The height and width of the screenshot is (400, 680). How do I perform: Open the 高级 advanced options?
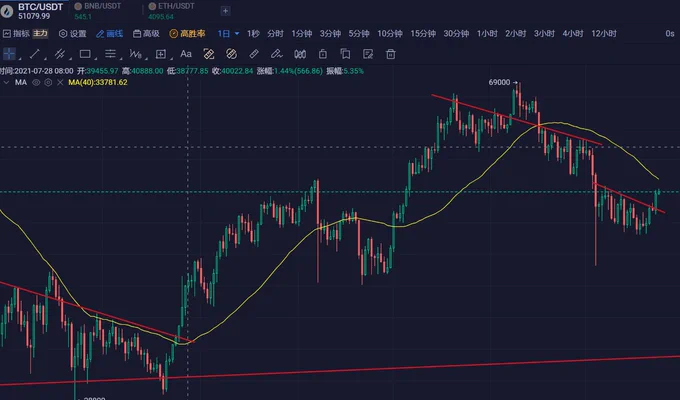[x=146, y=33]
